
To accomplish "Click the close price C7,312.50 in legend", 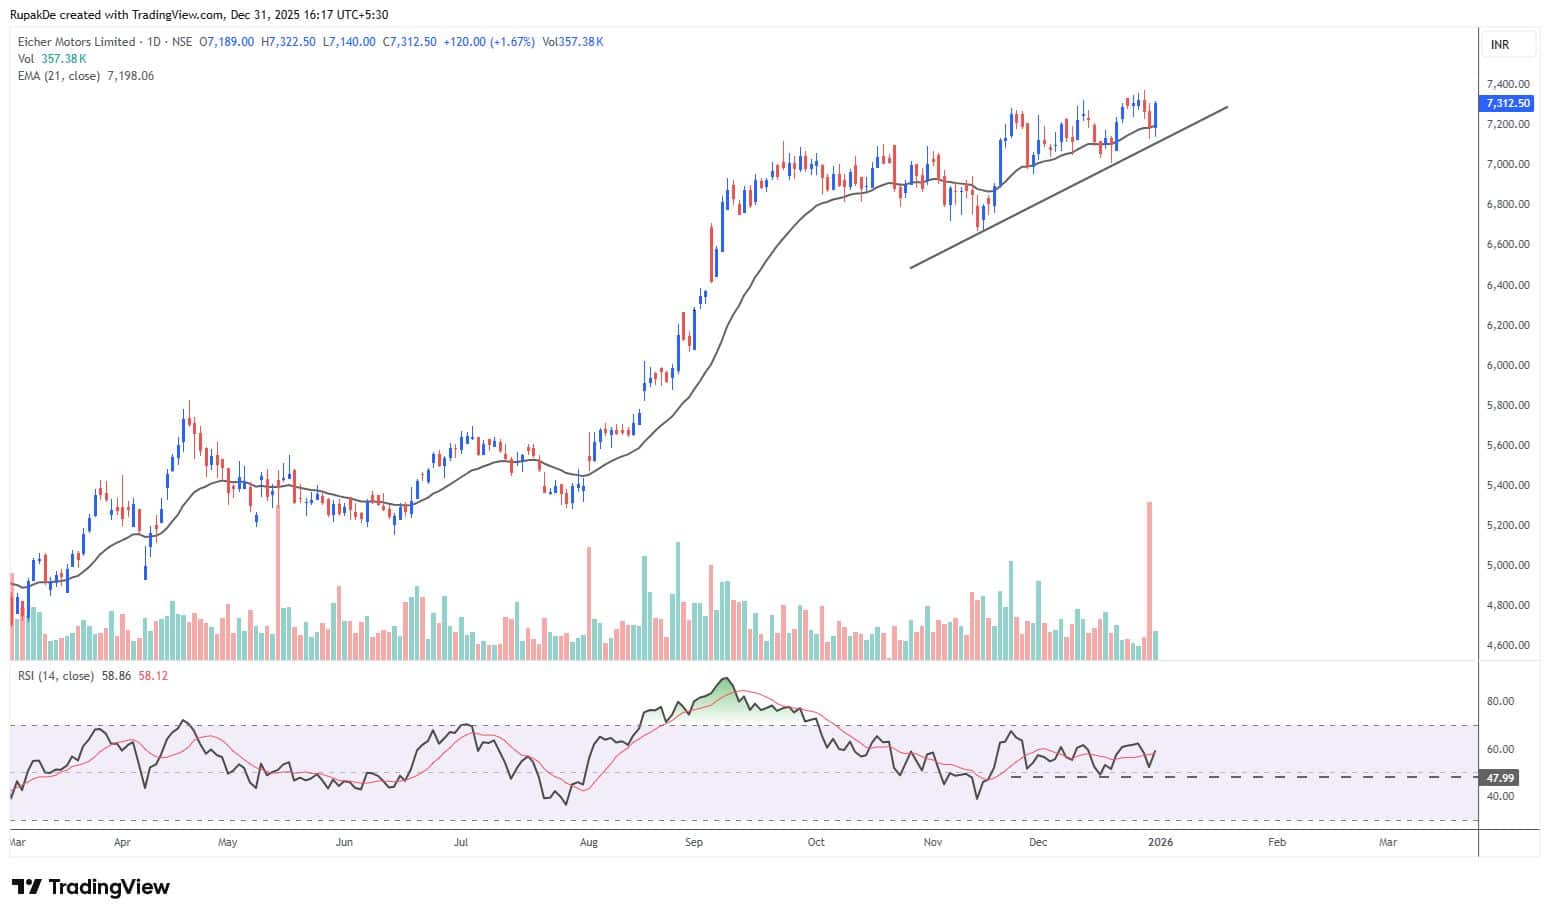I will [x=410, y=42].
